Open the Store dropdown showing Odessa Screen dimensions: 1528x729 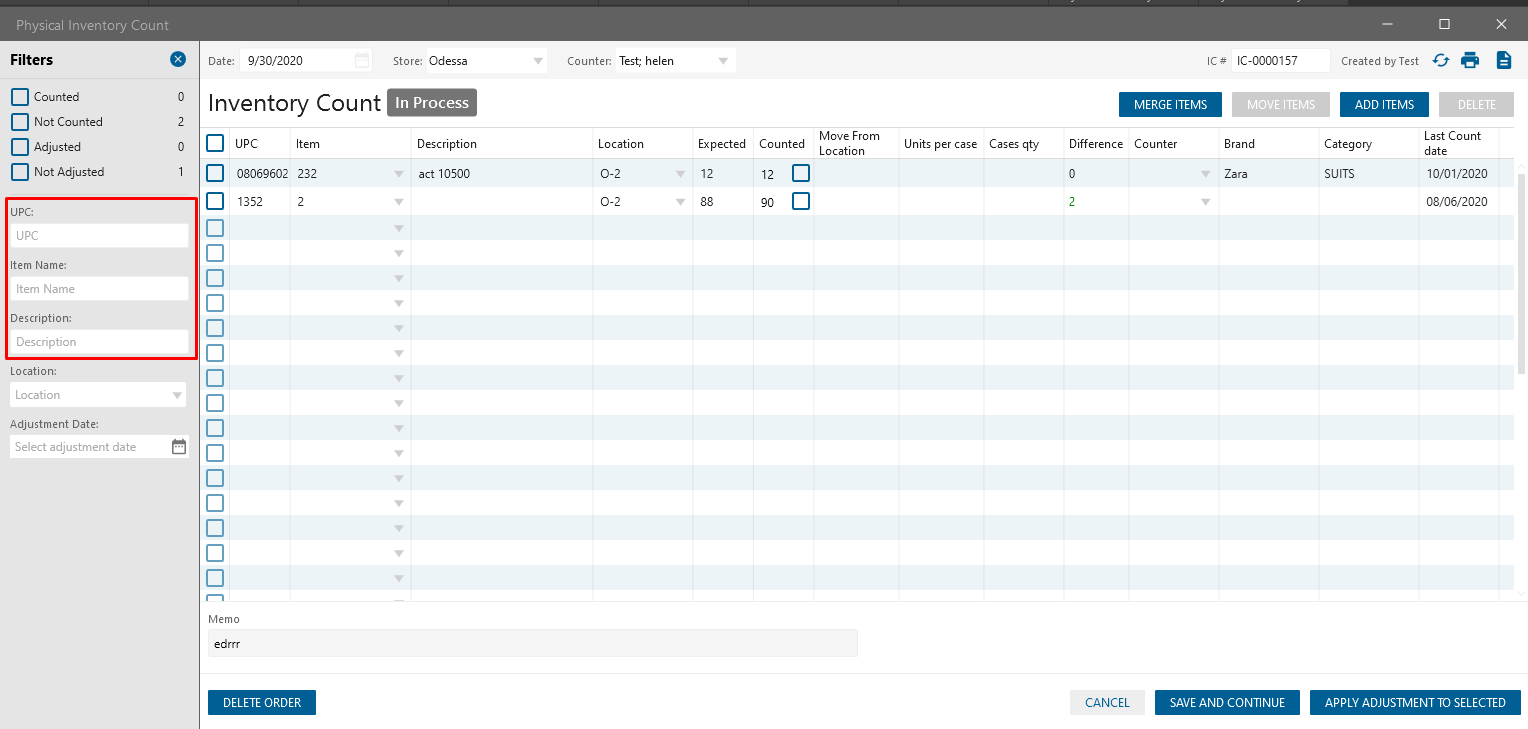(x=539, y=61)
